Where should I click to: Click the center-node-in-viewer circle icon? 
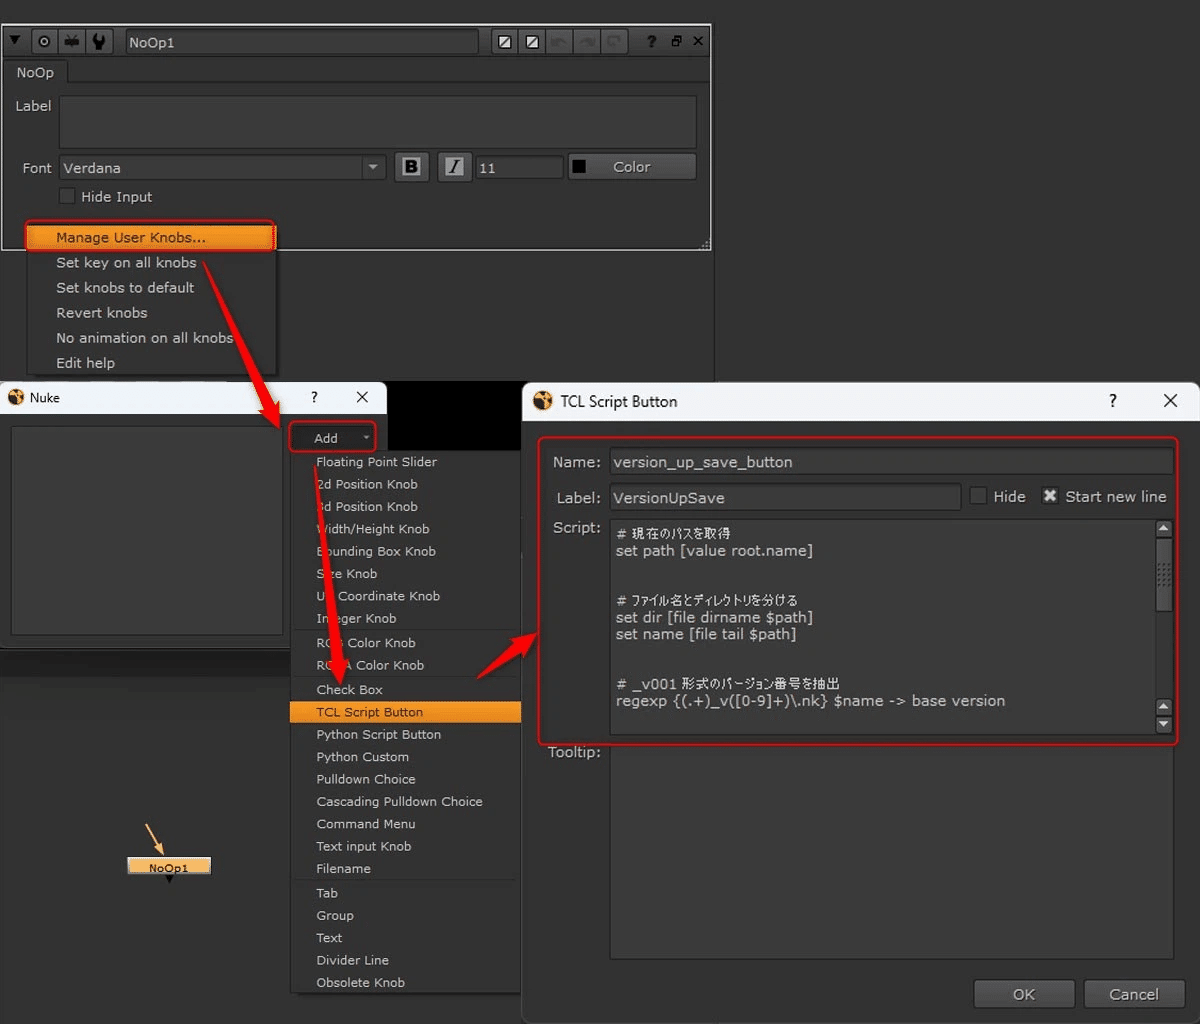44,42
